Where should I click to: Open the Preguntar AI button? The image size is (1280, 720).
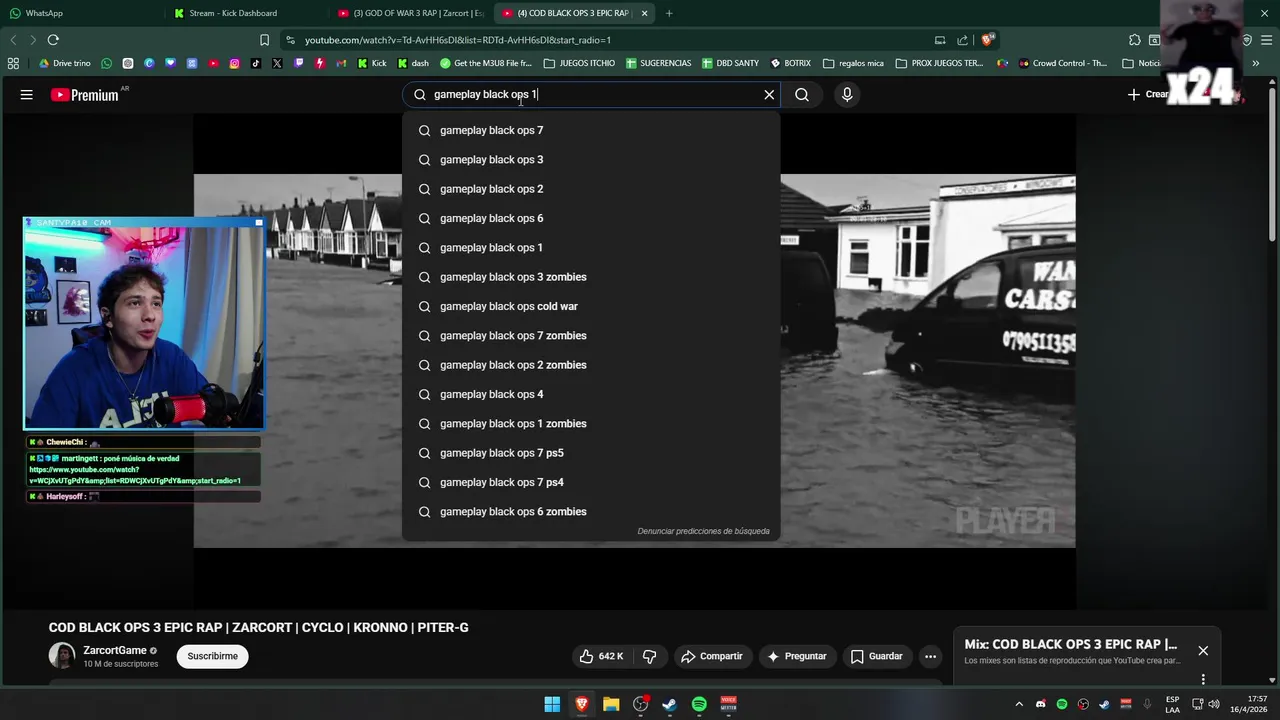tap(796, 656)
